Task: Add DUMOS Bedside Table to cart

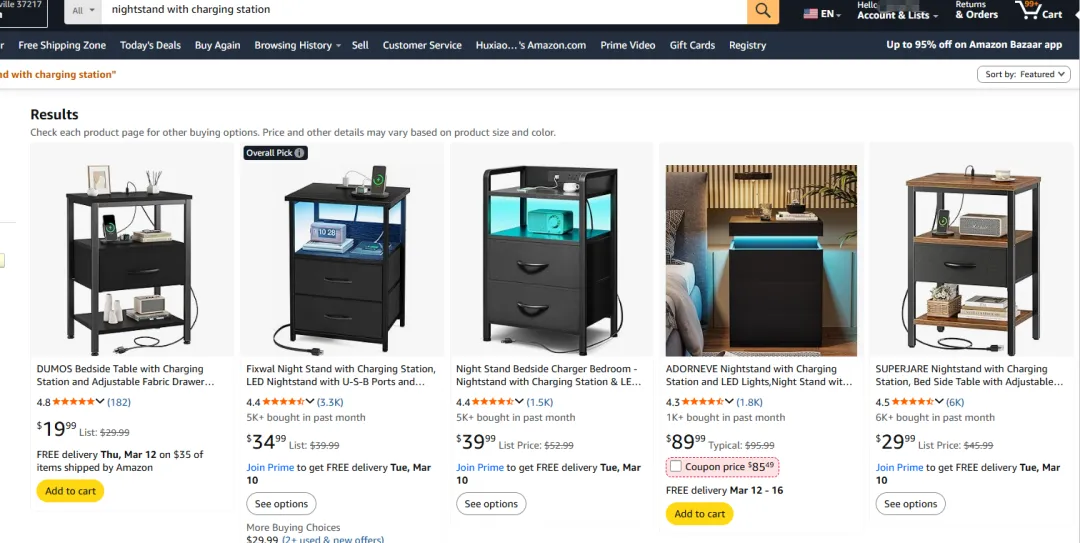Action: pyautogui.click(x=70, y=491)
